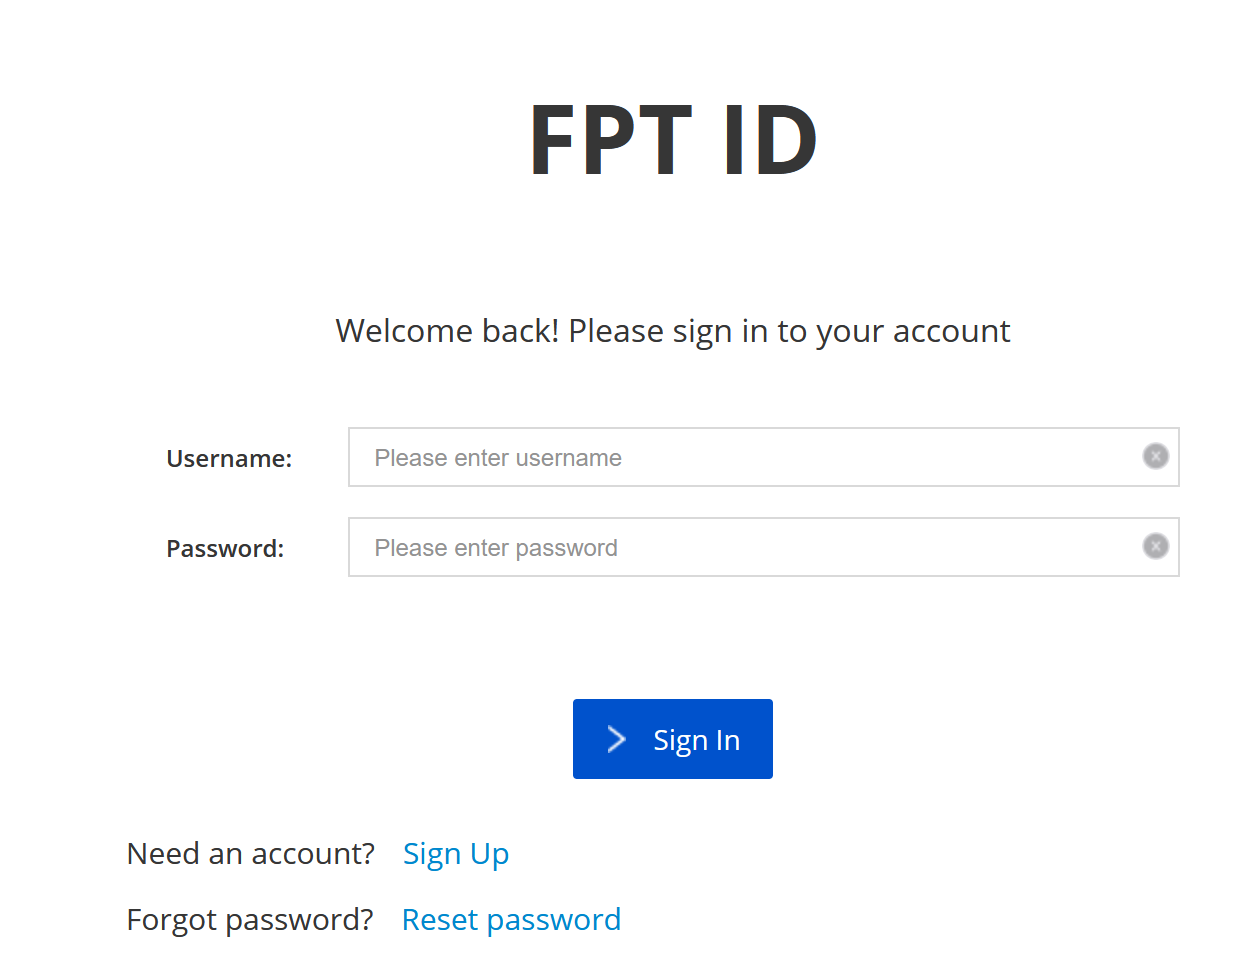Click the word 'FPT' in the heading
The image size is (1234, 975).
pos(610,141)
